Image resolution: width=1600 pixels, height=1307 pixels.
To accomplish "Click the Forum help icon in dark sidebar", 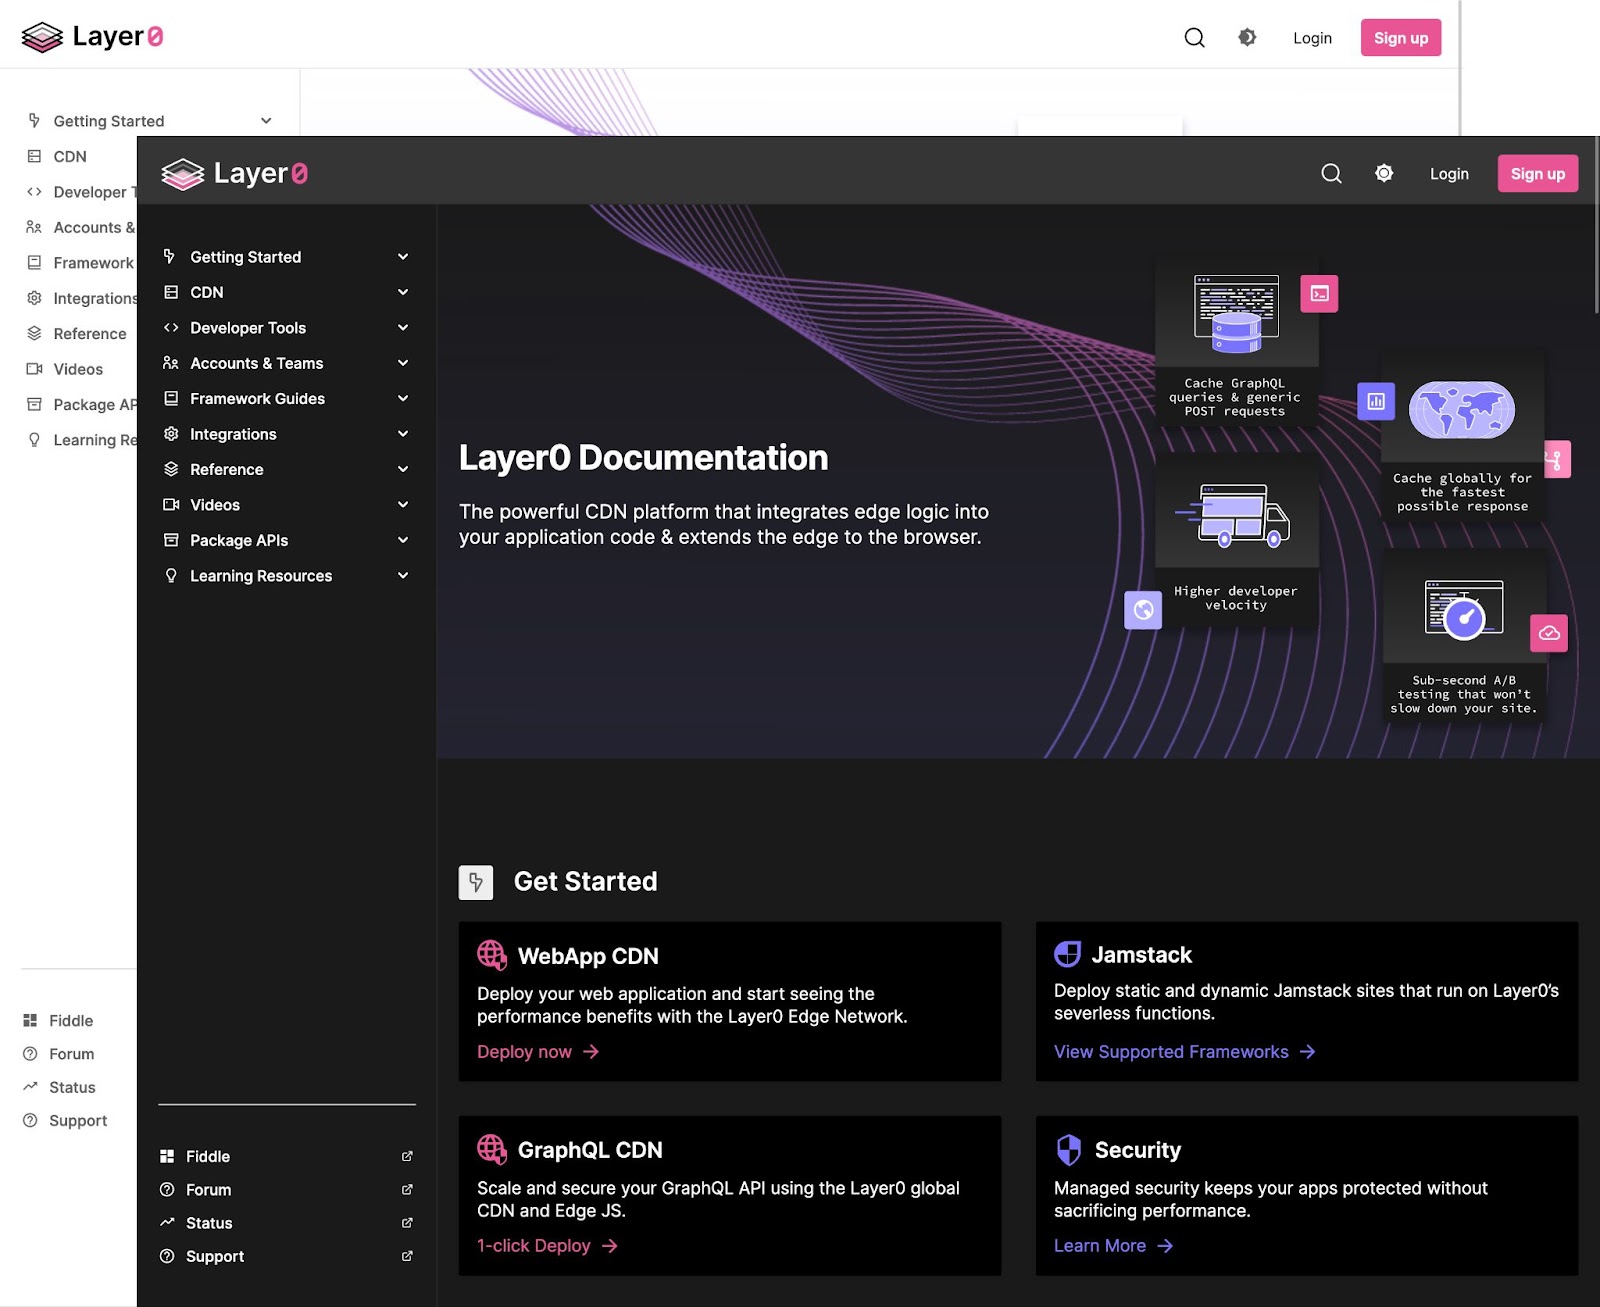I will pyautogui.click(x=167, y=1190).
